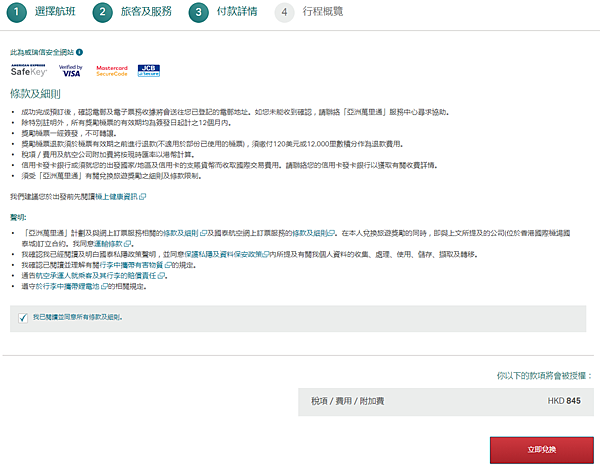Viewport: 600px width, 469px height.
Task: Click 此為威瑞信安全網站 text
Action: coord(42,52)
